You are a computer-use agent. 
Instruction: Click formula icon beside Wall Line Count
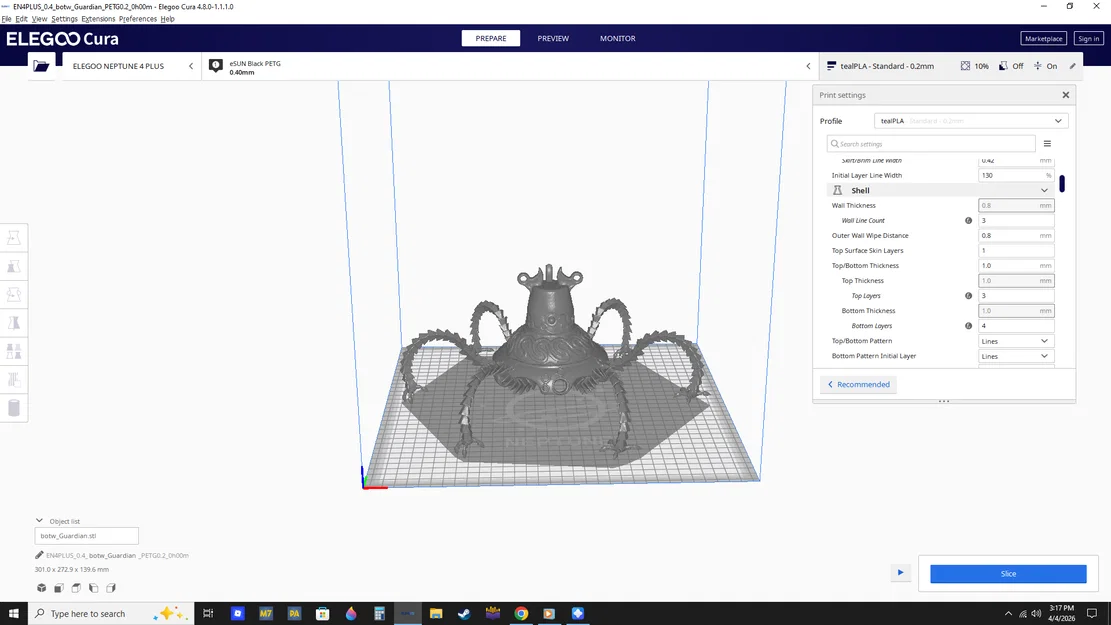tap(969, 220)
